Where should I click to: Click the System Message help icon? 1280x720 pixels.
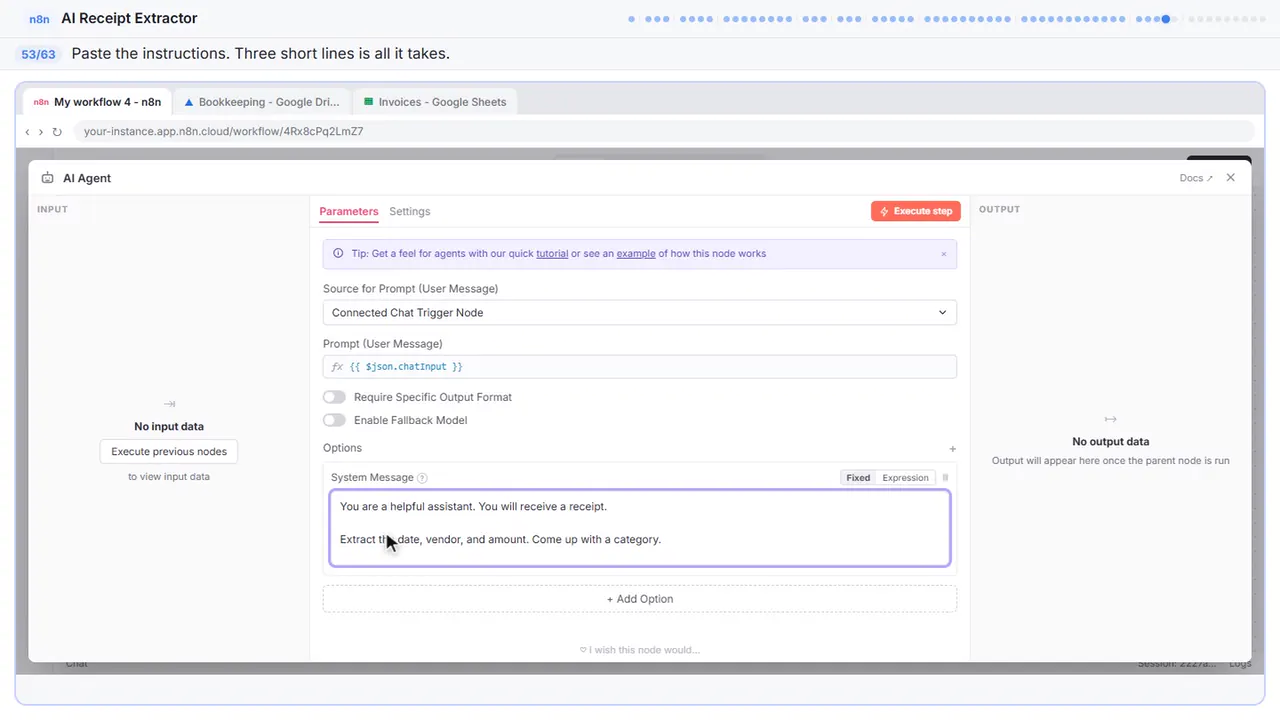pyautogui.click(x=422, y=478)
